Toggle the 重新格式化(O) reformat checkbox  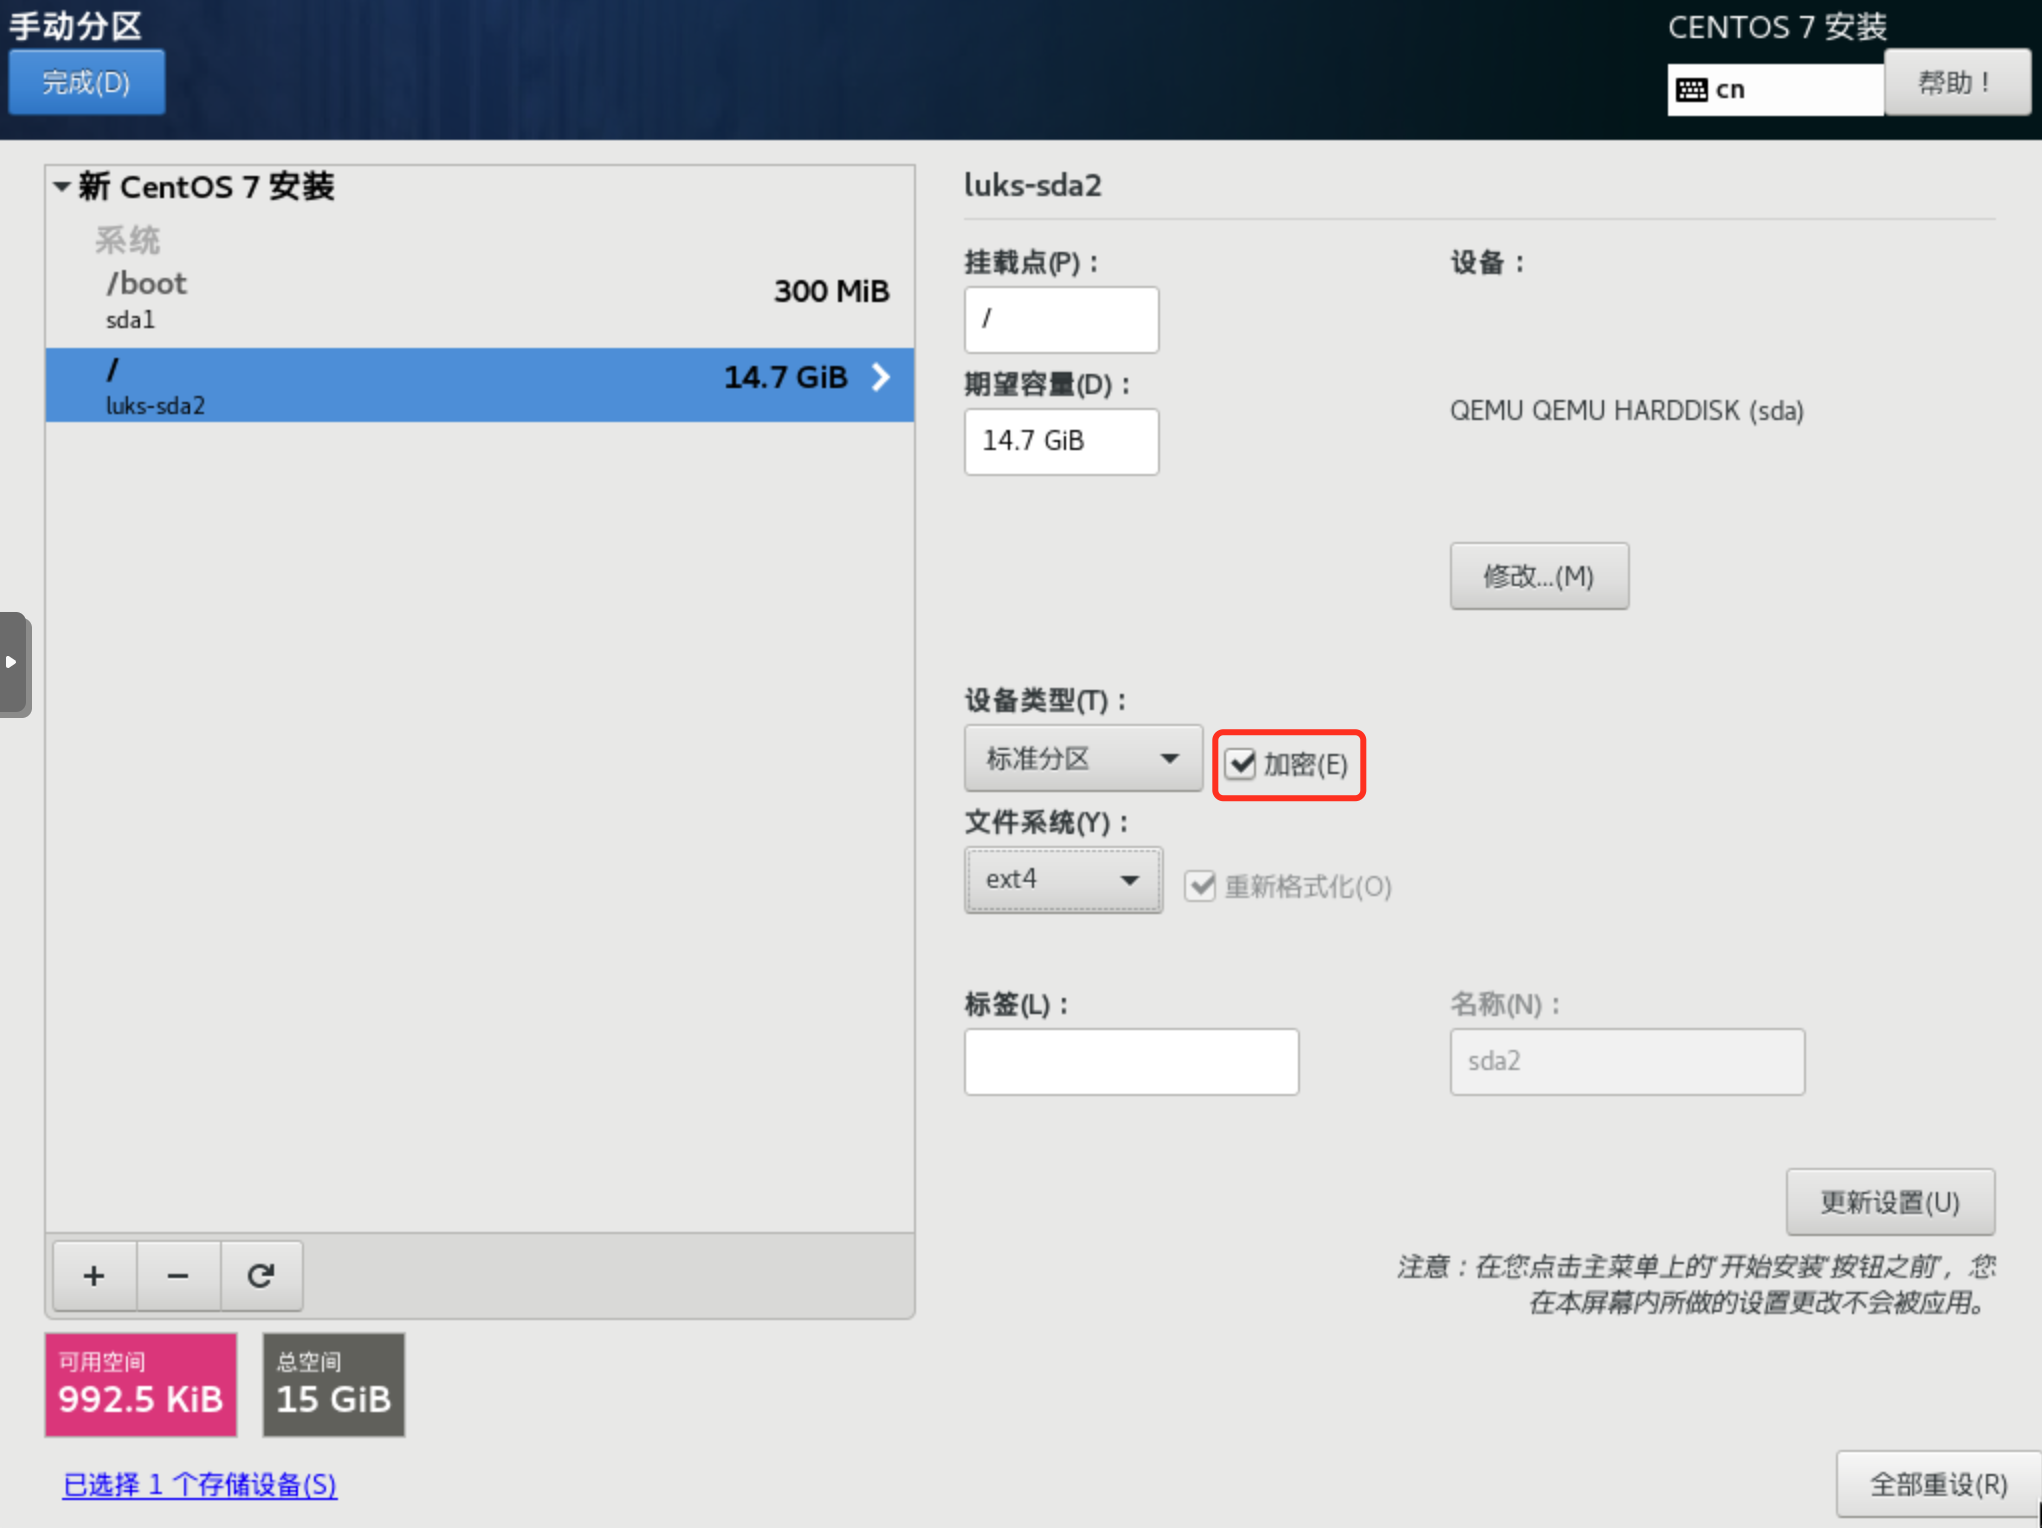(1200, 886)
